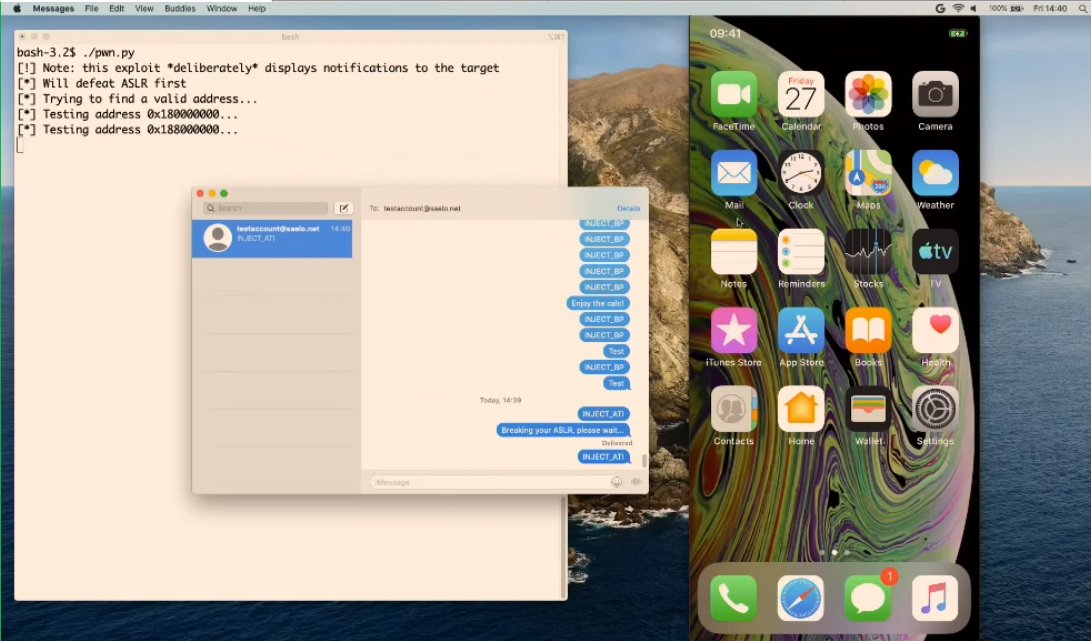The image size is (1091, 641).
Task: Open Calendar app showing Friday 27
Action: 801,95
